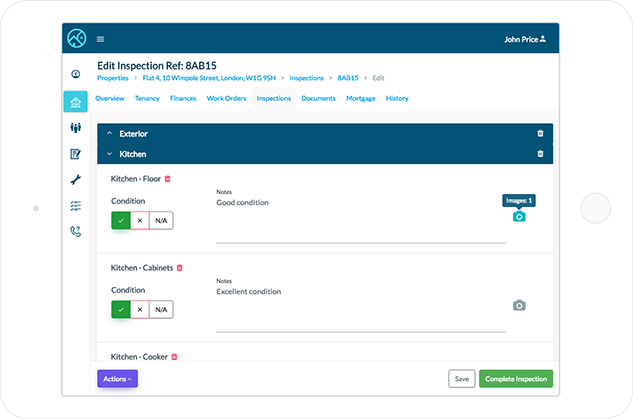Select the Inspections tab
Viewport: 633px width, 419px height.
click(x=274, y=98)
